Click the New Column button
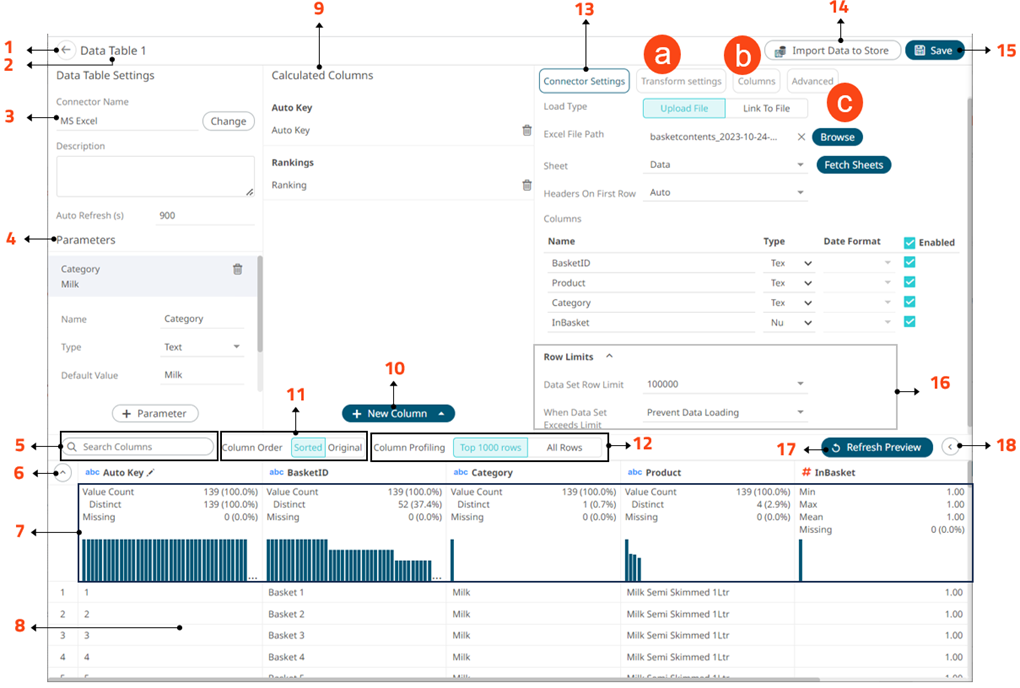The image size is (1020, 688). (x=398, y=414)
